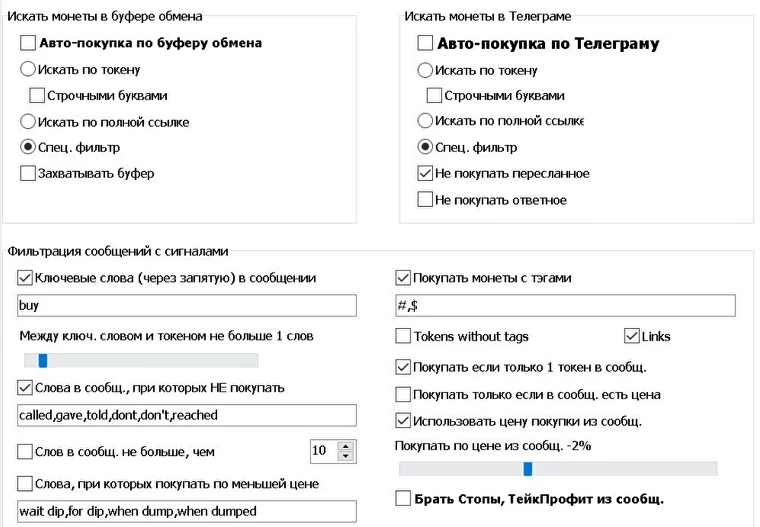Toggle «Ключевые слова (через запятую) в сообщении»
The height and width of the screenshot is (527, 760).
25,278
